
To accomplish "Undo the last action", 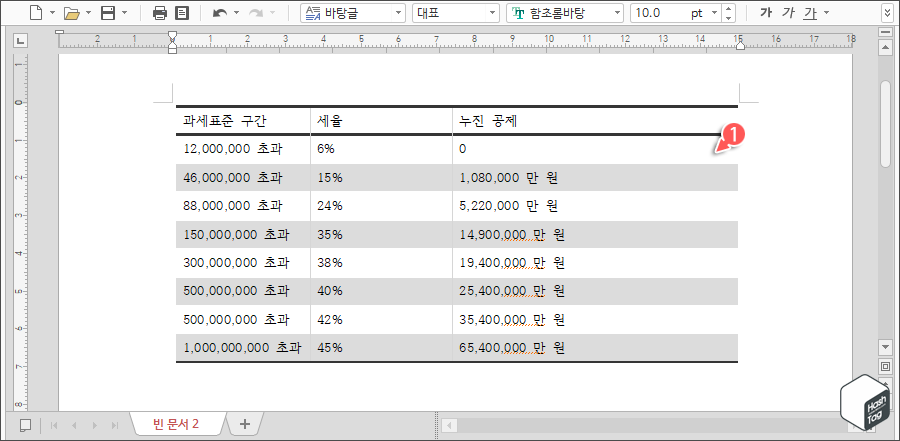I will 219,13.
